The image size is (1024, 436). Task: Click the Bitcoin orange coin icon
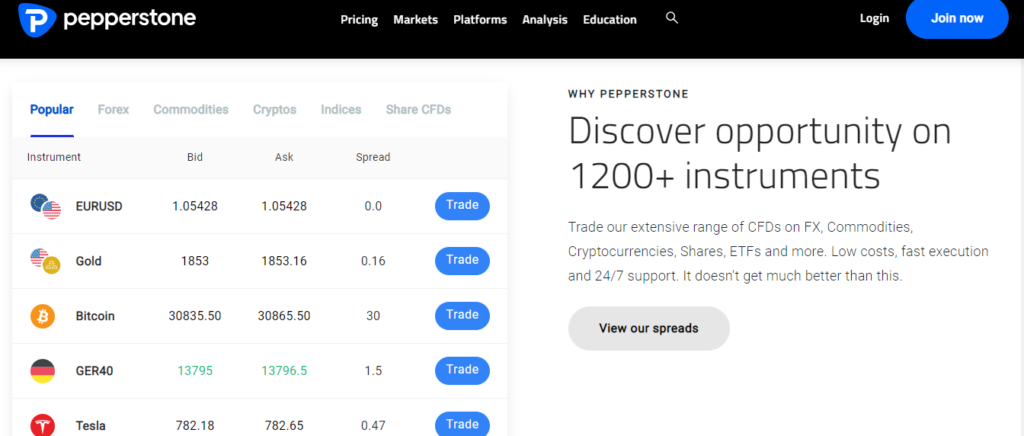click(x=43, y=317)
